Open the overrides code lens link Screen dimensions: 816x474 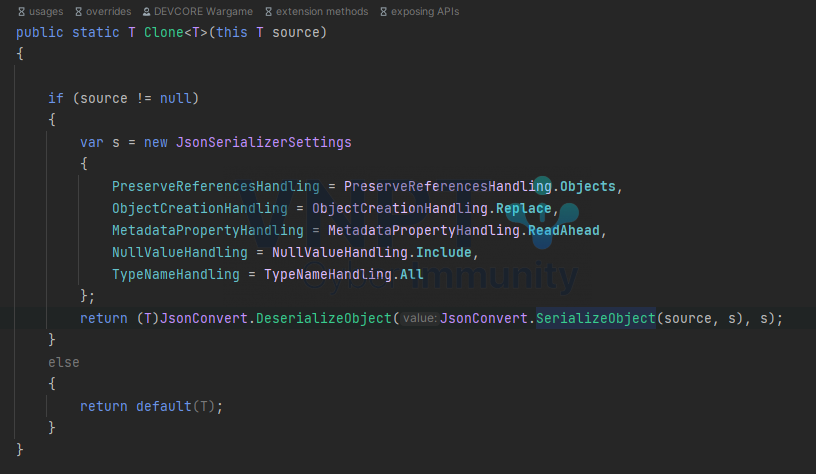[109, 12]
